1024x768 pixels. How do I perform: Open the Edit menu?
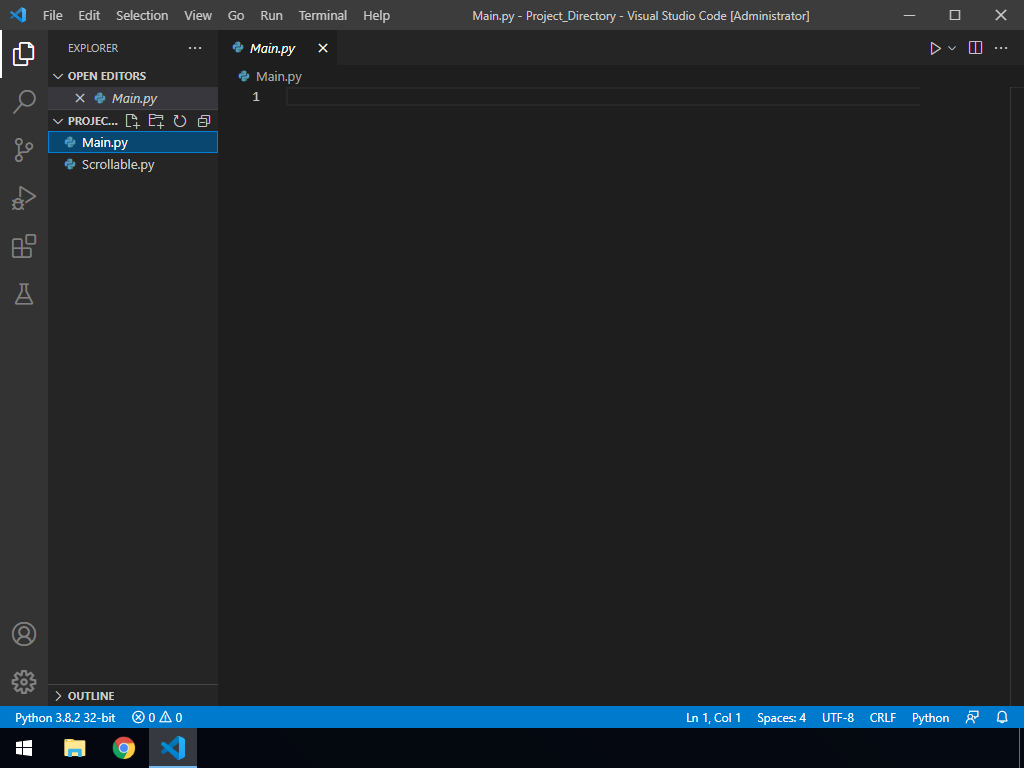[89, 15]
